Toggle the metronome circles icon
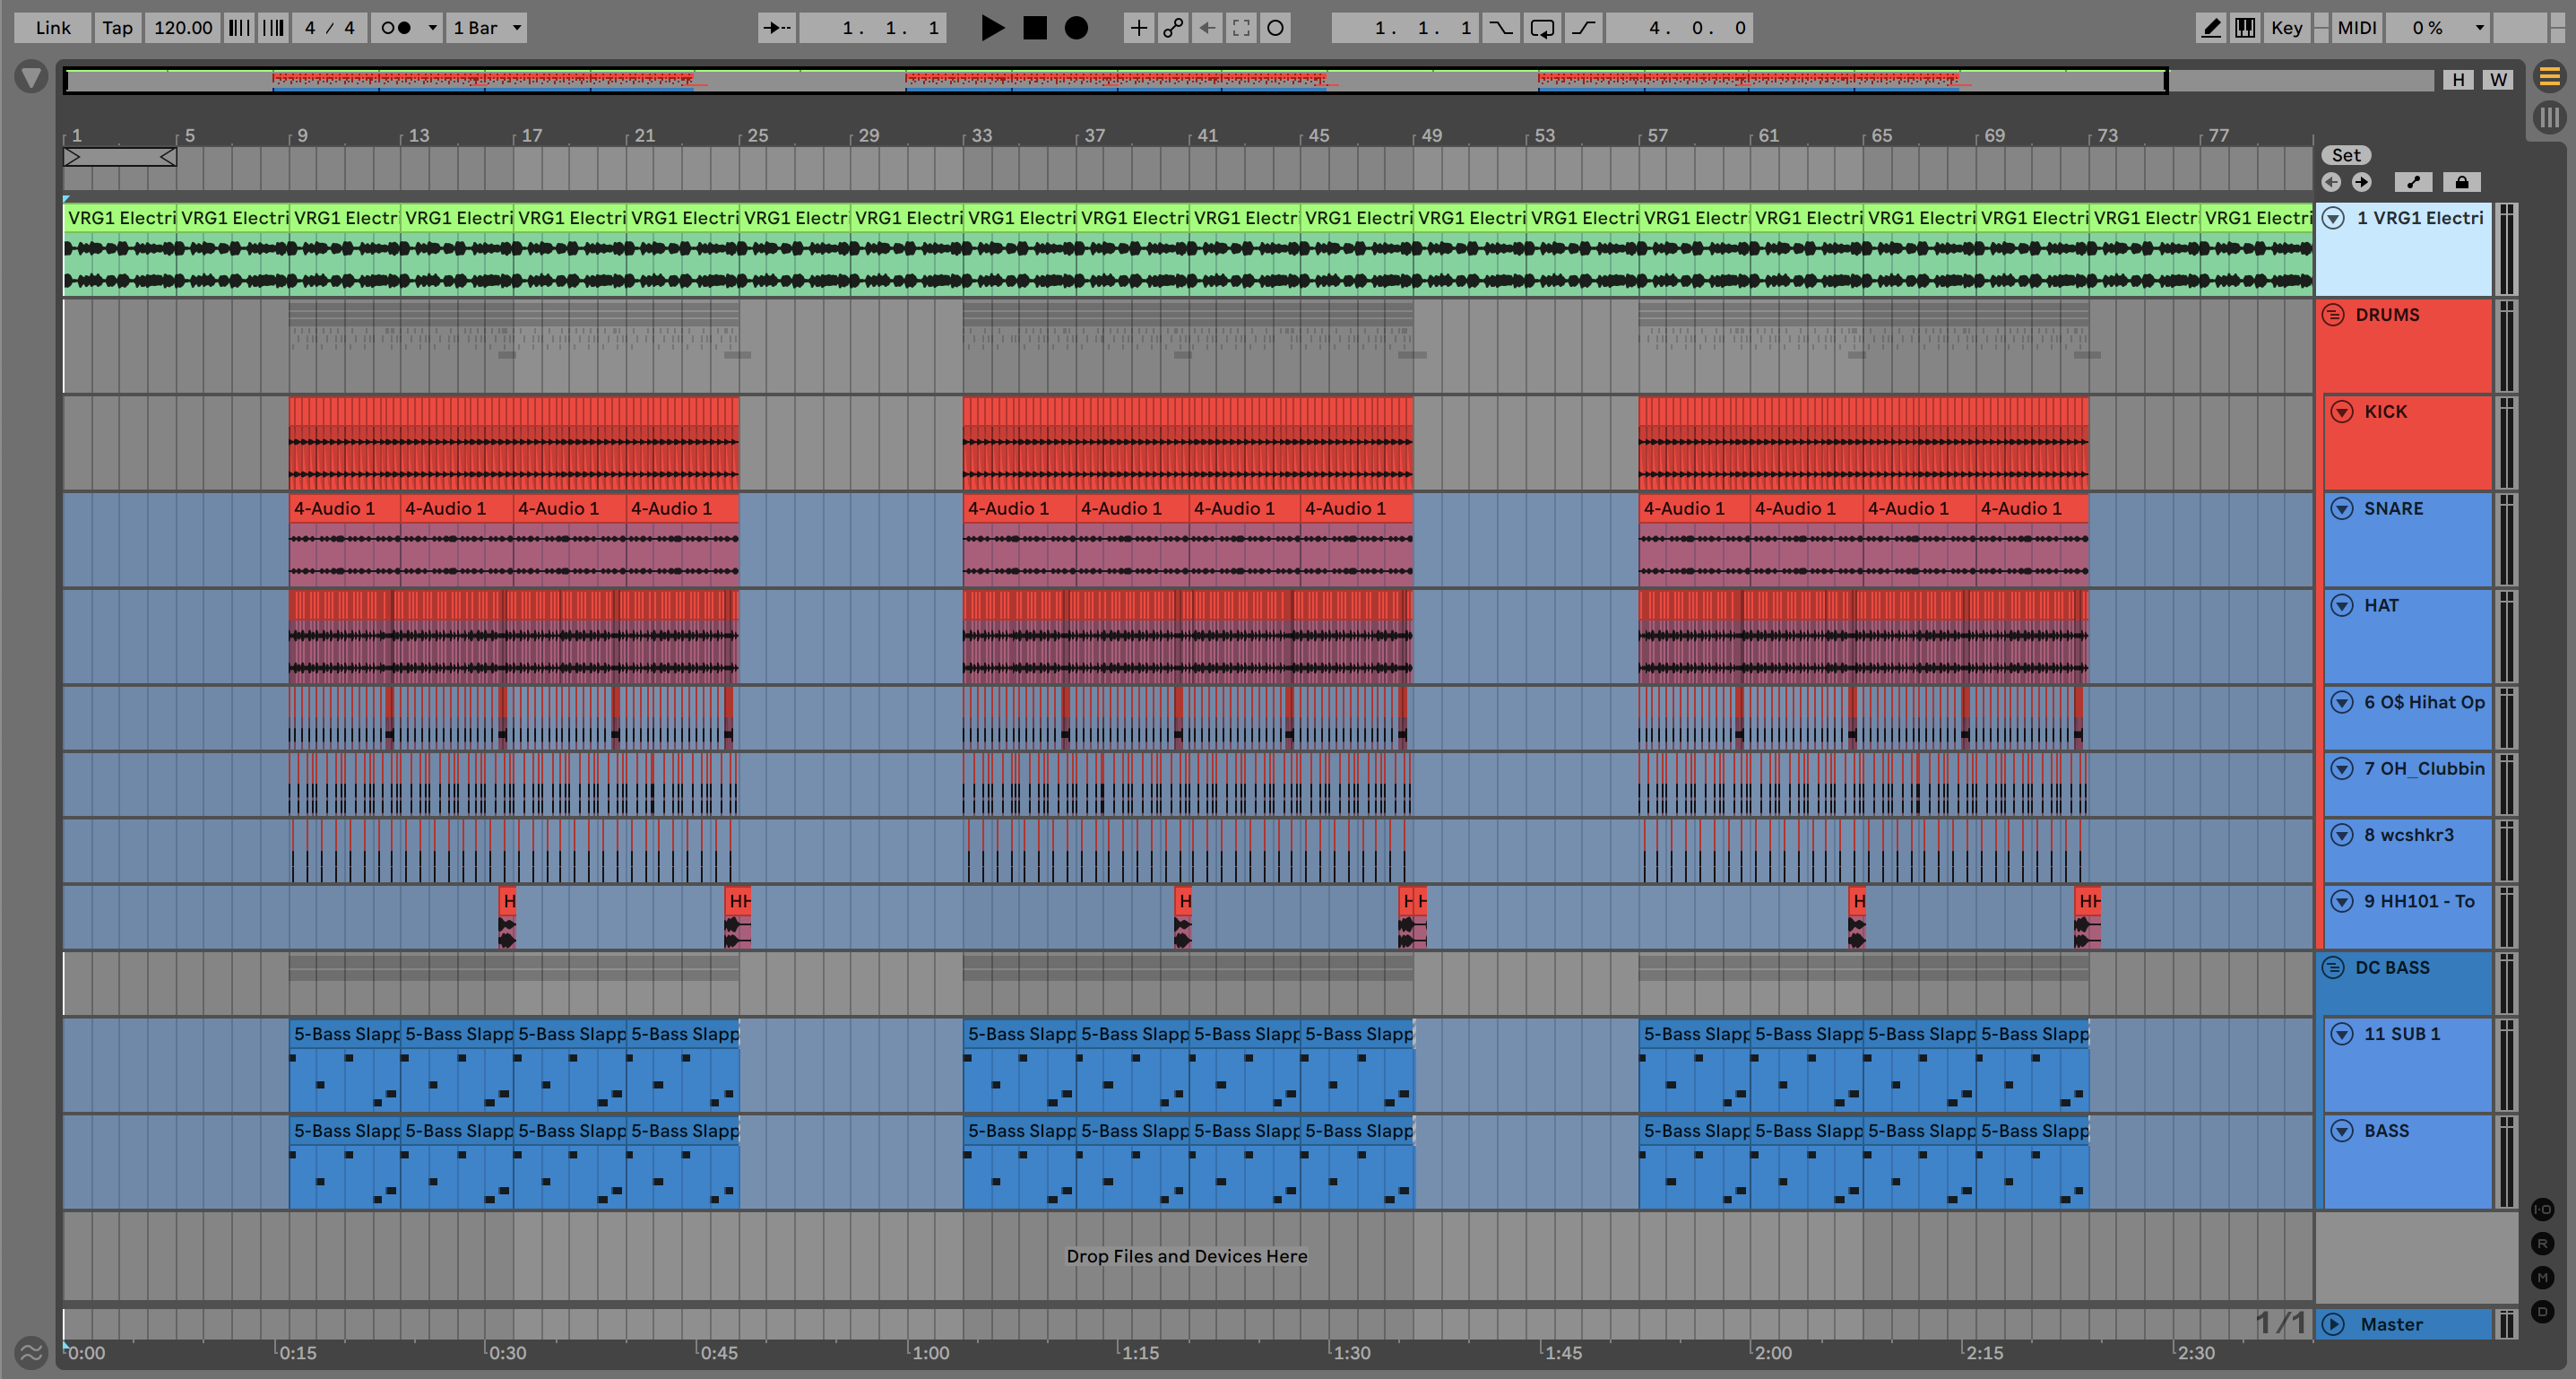The height and width of the screenshot is (1379, 2576). click(x=397, y=28)
